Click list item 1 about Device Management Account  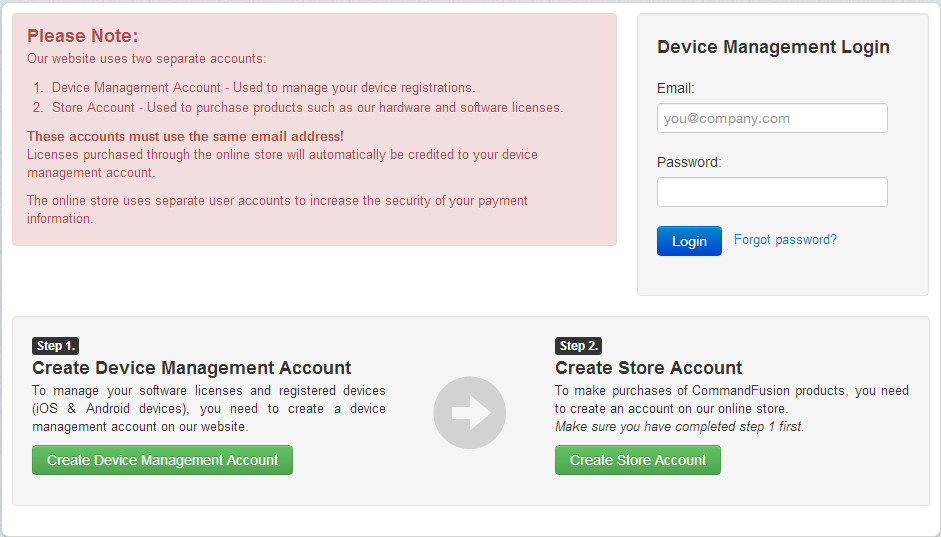[263, 88]
